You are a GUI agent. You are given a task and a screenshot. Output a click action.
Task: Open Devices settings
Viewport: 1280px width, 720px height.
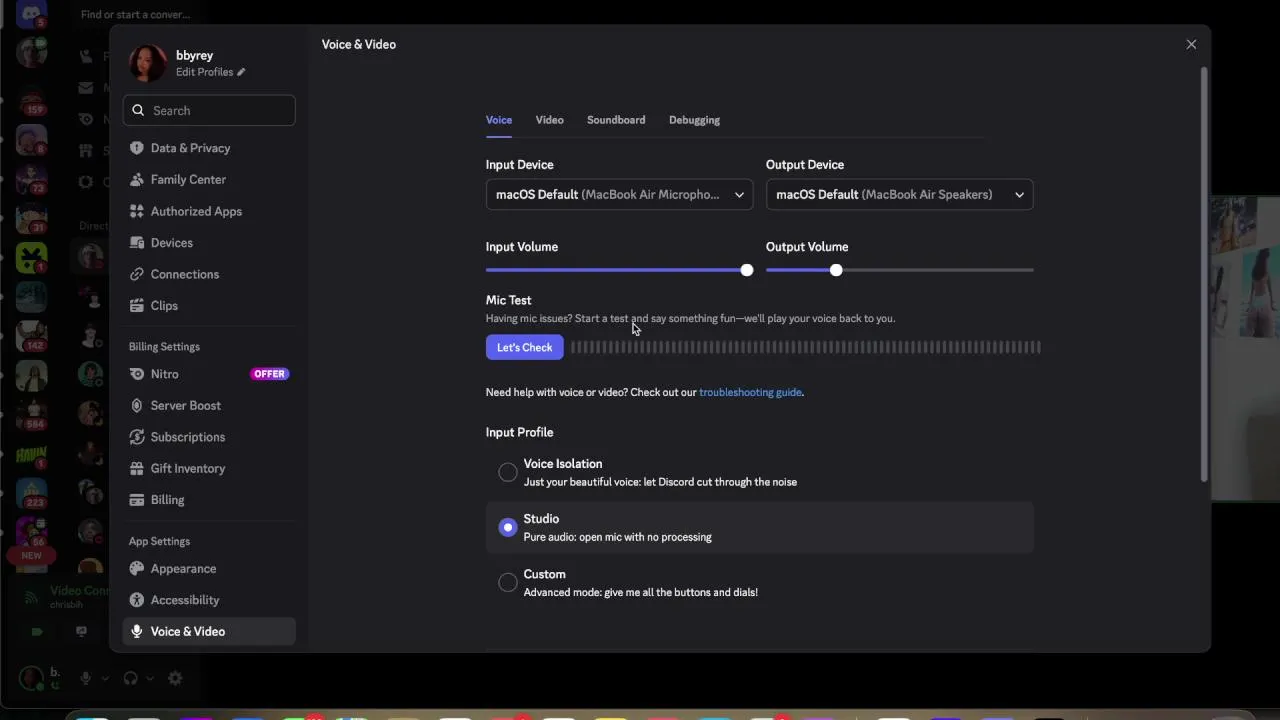[209, 243]
